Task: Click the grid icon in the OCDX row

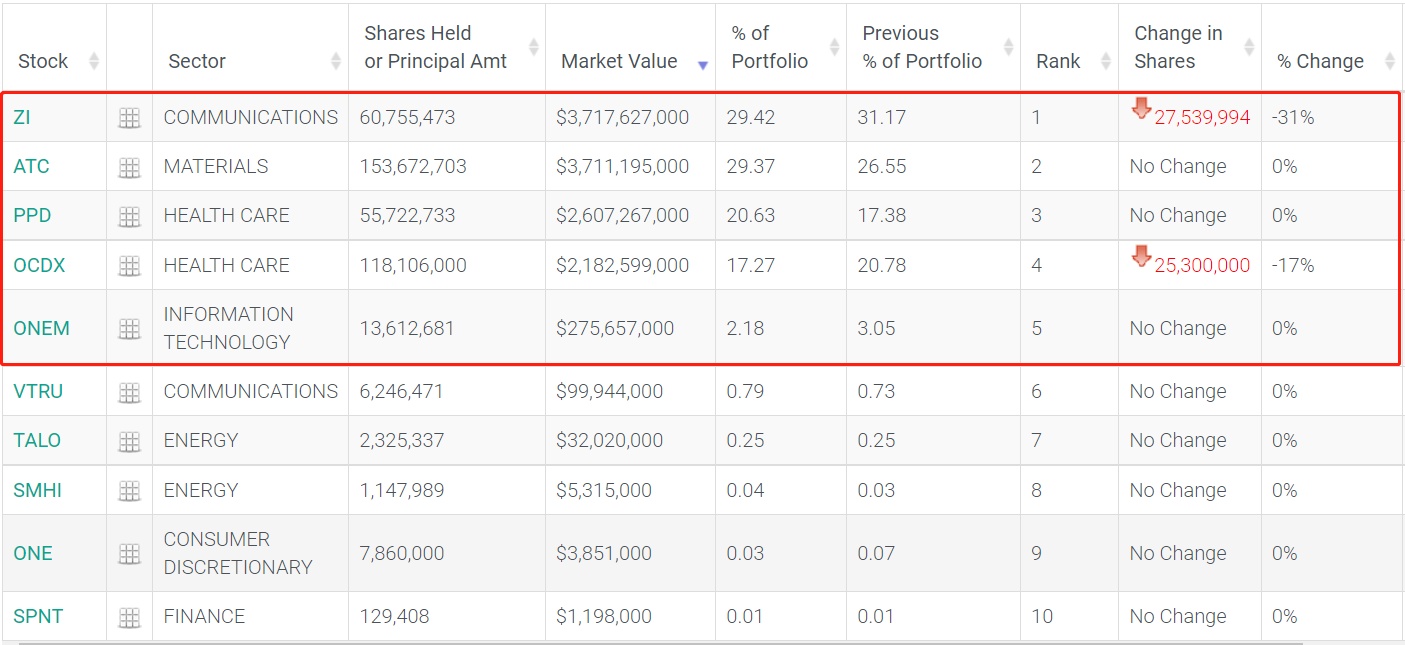Action: (129, 266)
